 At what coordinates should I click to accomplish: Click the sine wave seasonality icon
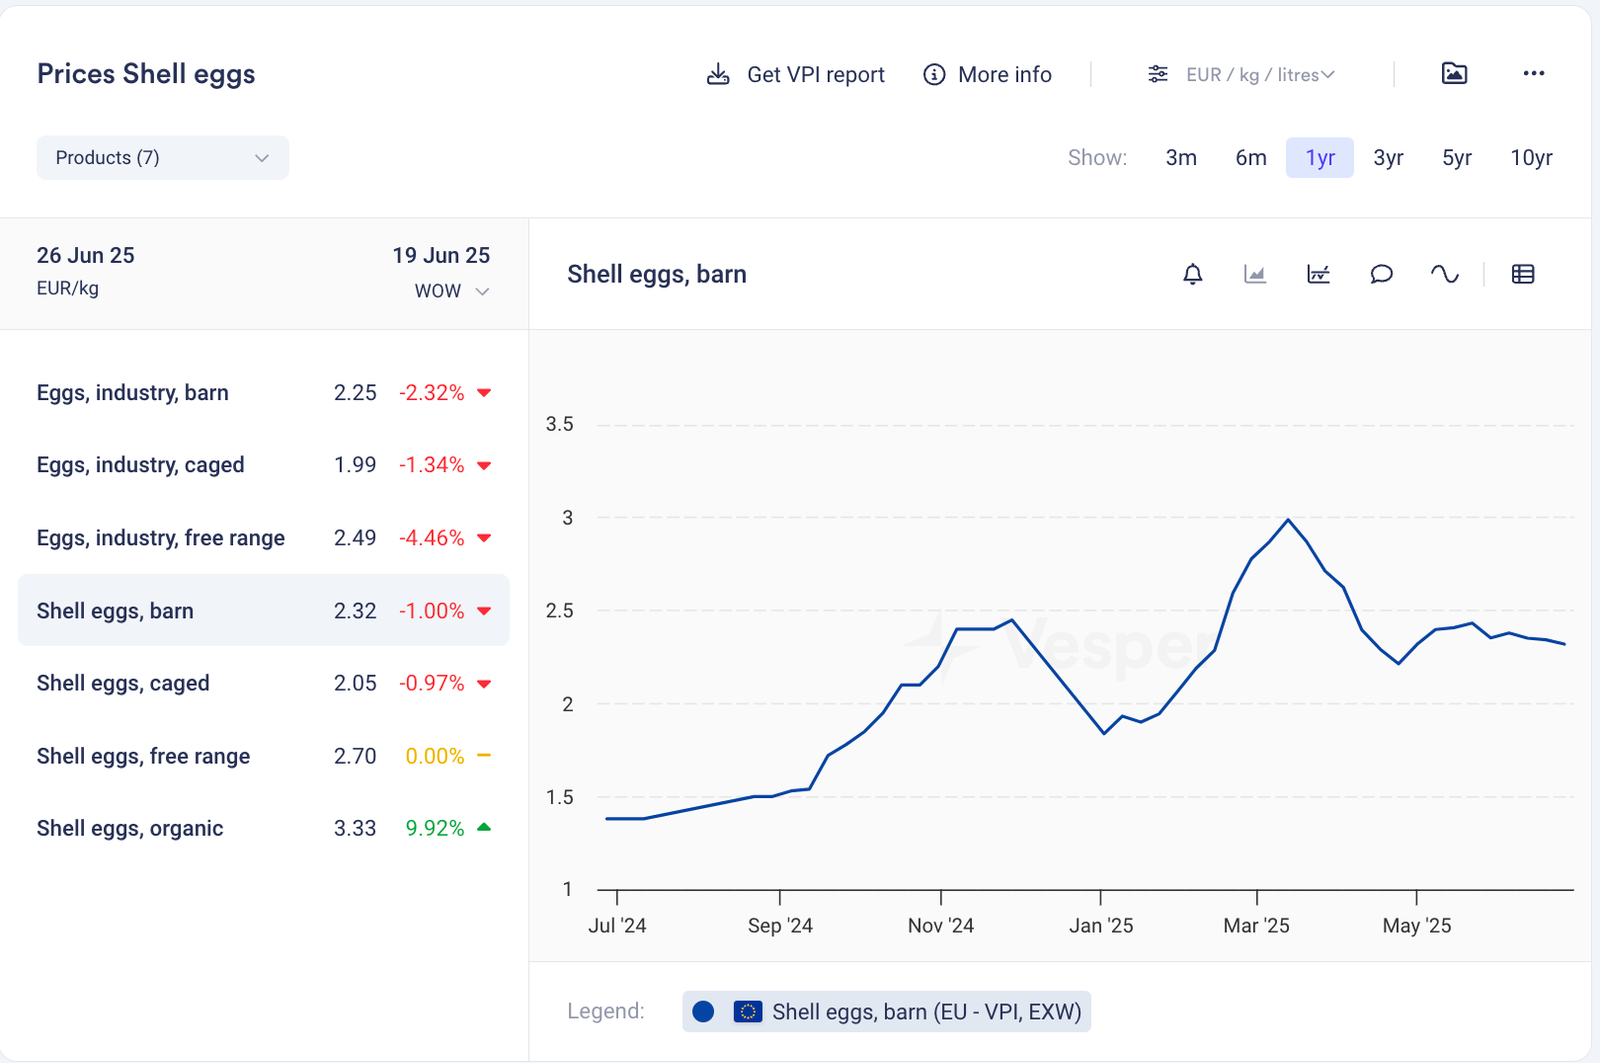coord(1444,274)
